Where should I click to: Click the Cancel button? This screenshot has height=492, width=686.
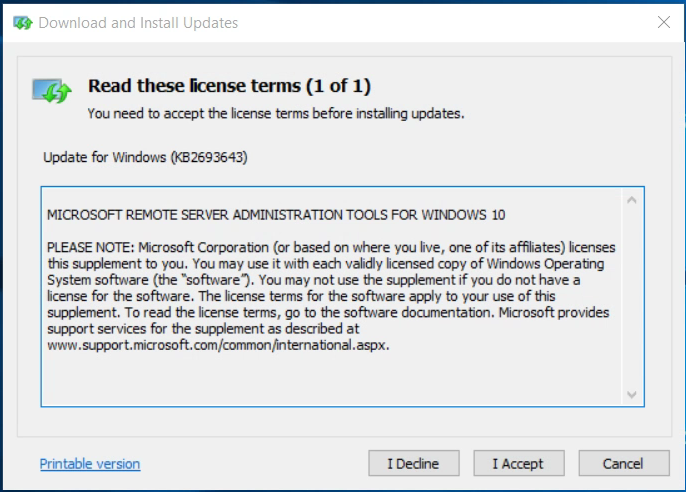tap(623, 463)
